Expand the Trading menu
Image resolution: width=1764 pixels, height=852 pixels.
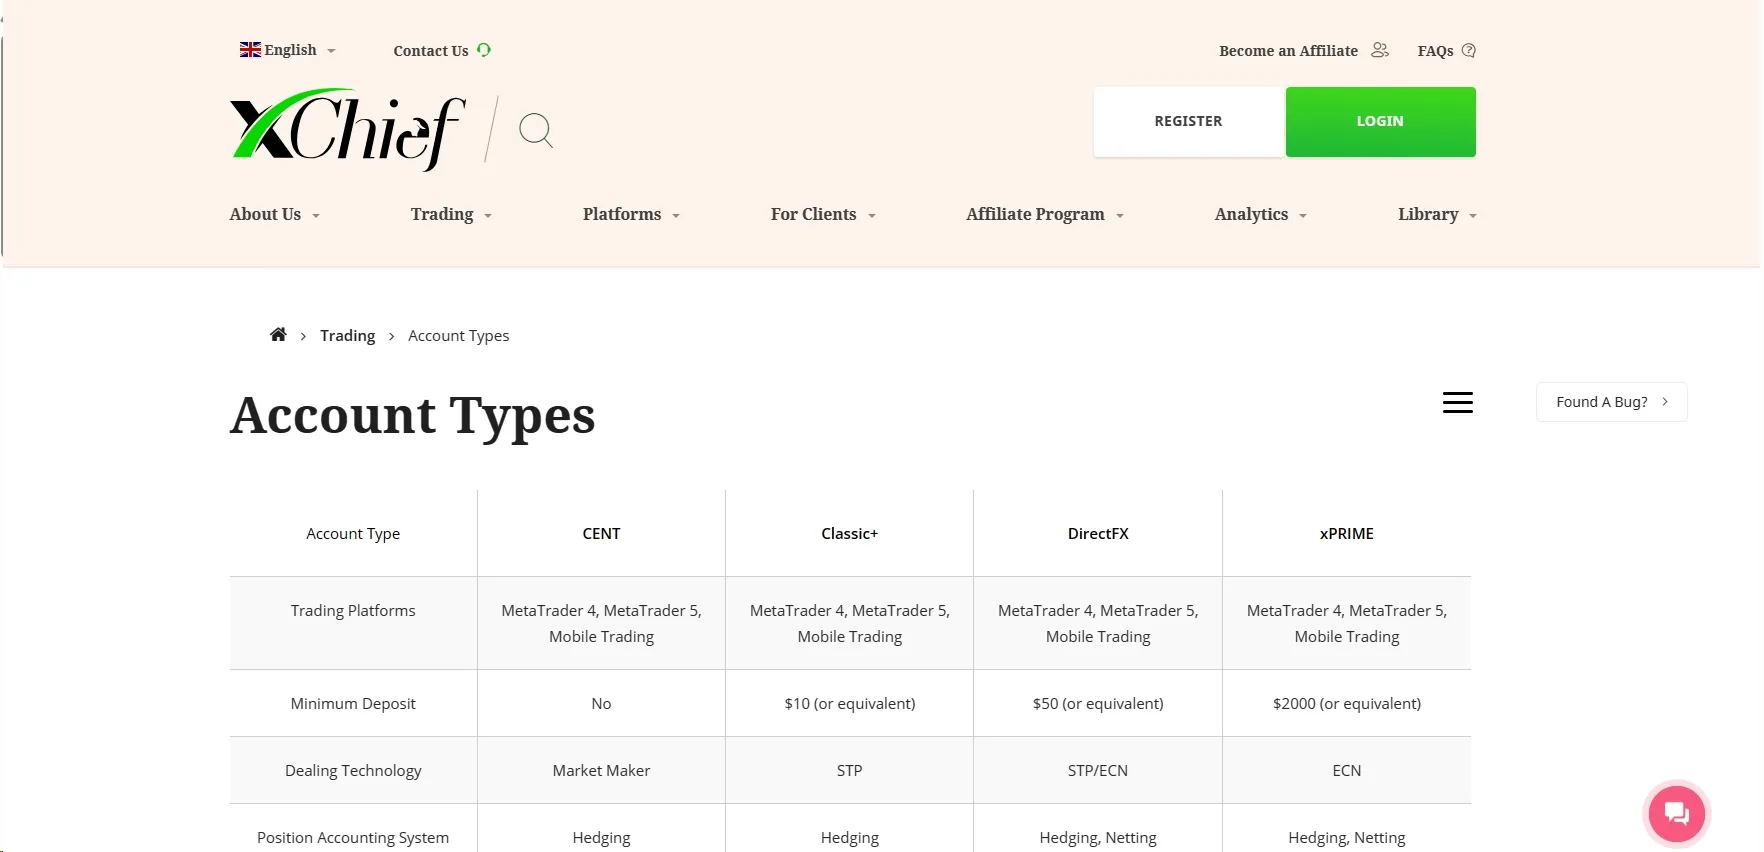pos(451,214)
